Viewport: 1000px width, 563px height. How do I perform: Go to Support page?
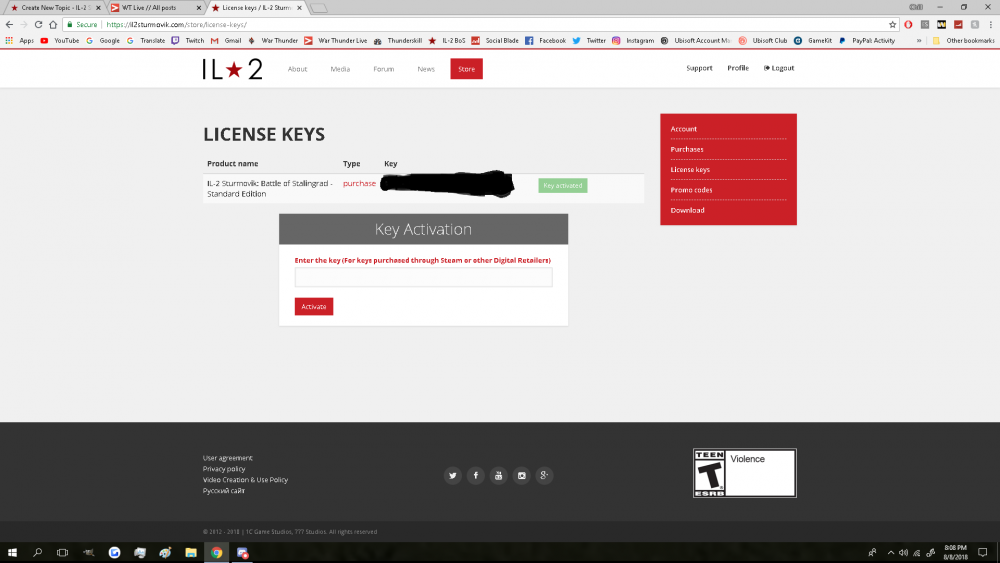pyautogui.click(x=699, y=68)
